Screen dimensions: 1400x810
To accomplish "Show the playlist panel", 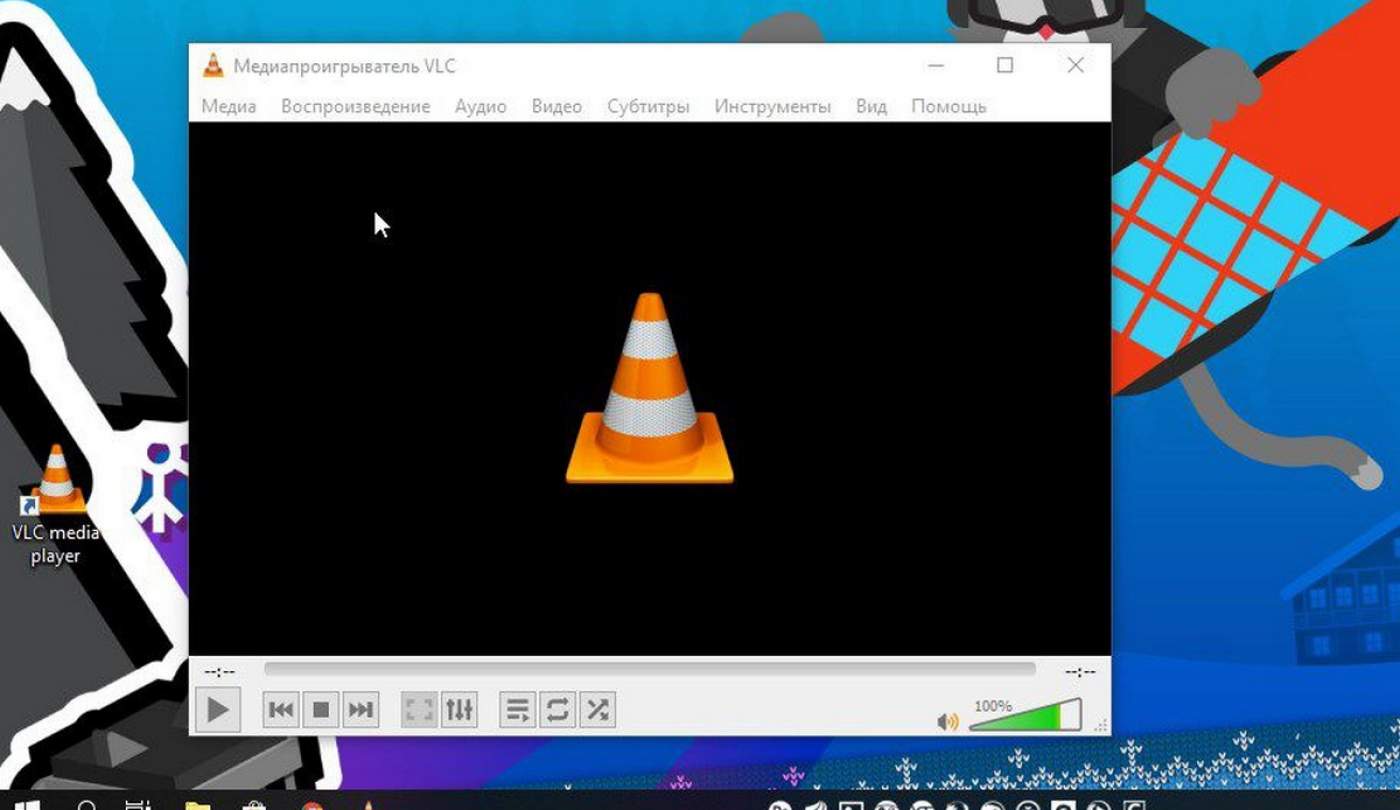I will tap(517, 710).
